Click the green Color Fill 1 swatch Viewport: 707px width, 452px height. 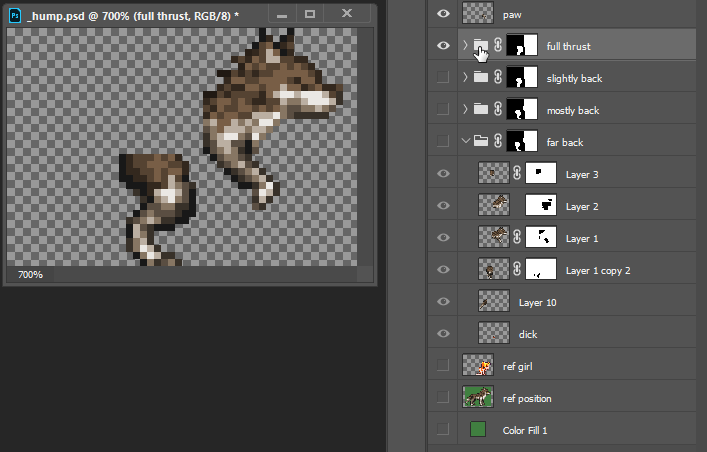pyautogui.click(x=478, y=429)
